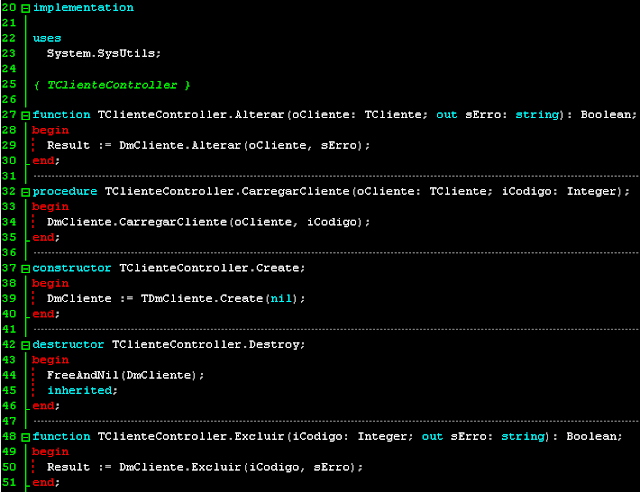The height and width of the screenshot is (492, 640).
Task: Click the 'uses' keyword
Action: click(47, 38)
